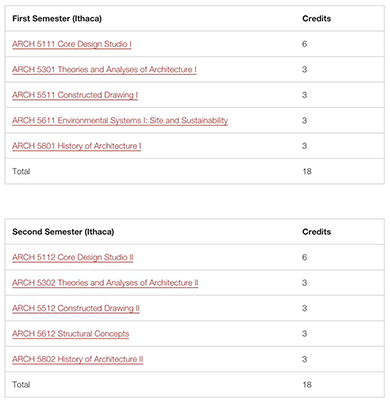Click the second semester Total label
The width and height of the screenshot is (390, 404).
[x=21, y=385]
